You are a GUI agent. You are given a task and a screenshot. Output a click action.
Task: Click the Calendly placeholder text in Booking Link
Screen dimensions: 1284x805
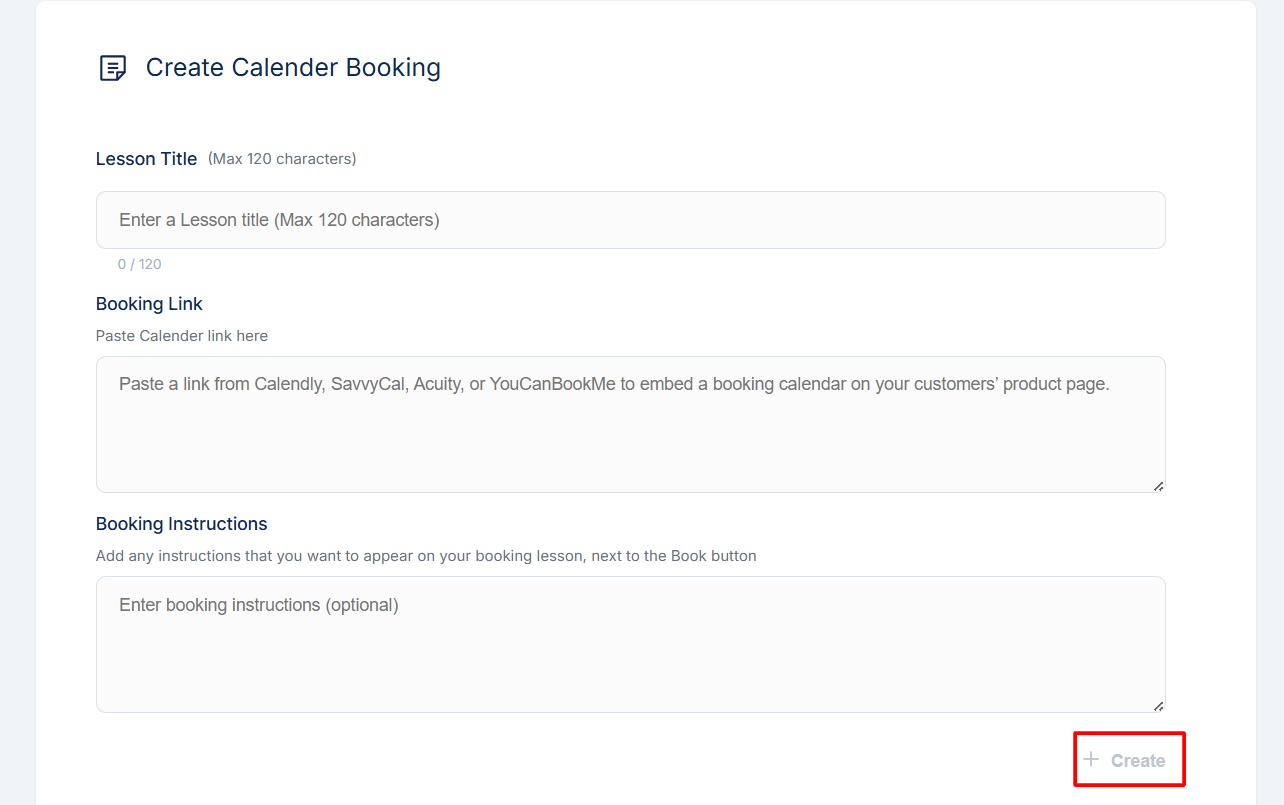pos(614,384)
